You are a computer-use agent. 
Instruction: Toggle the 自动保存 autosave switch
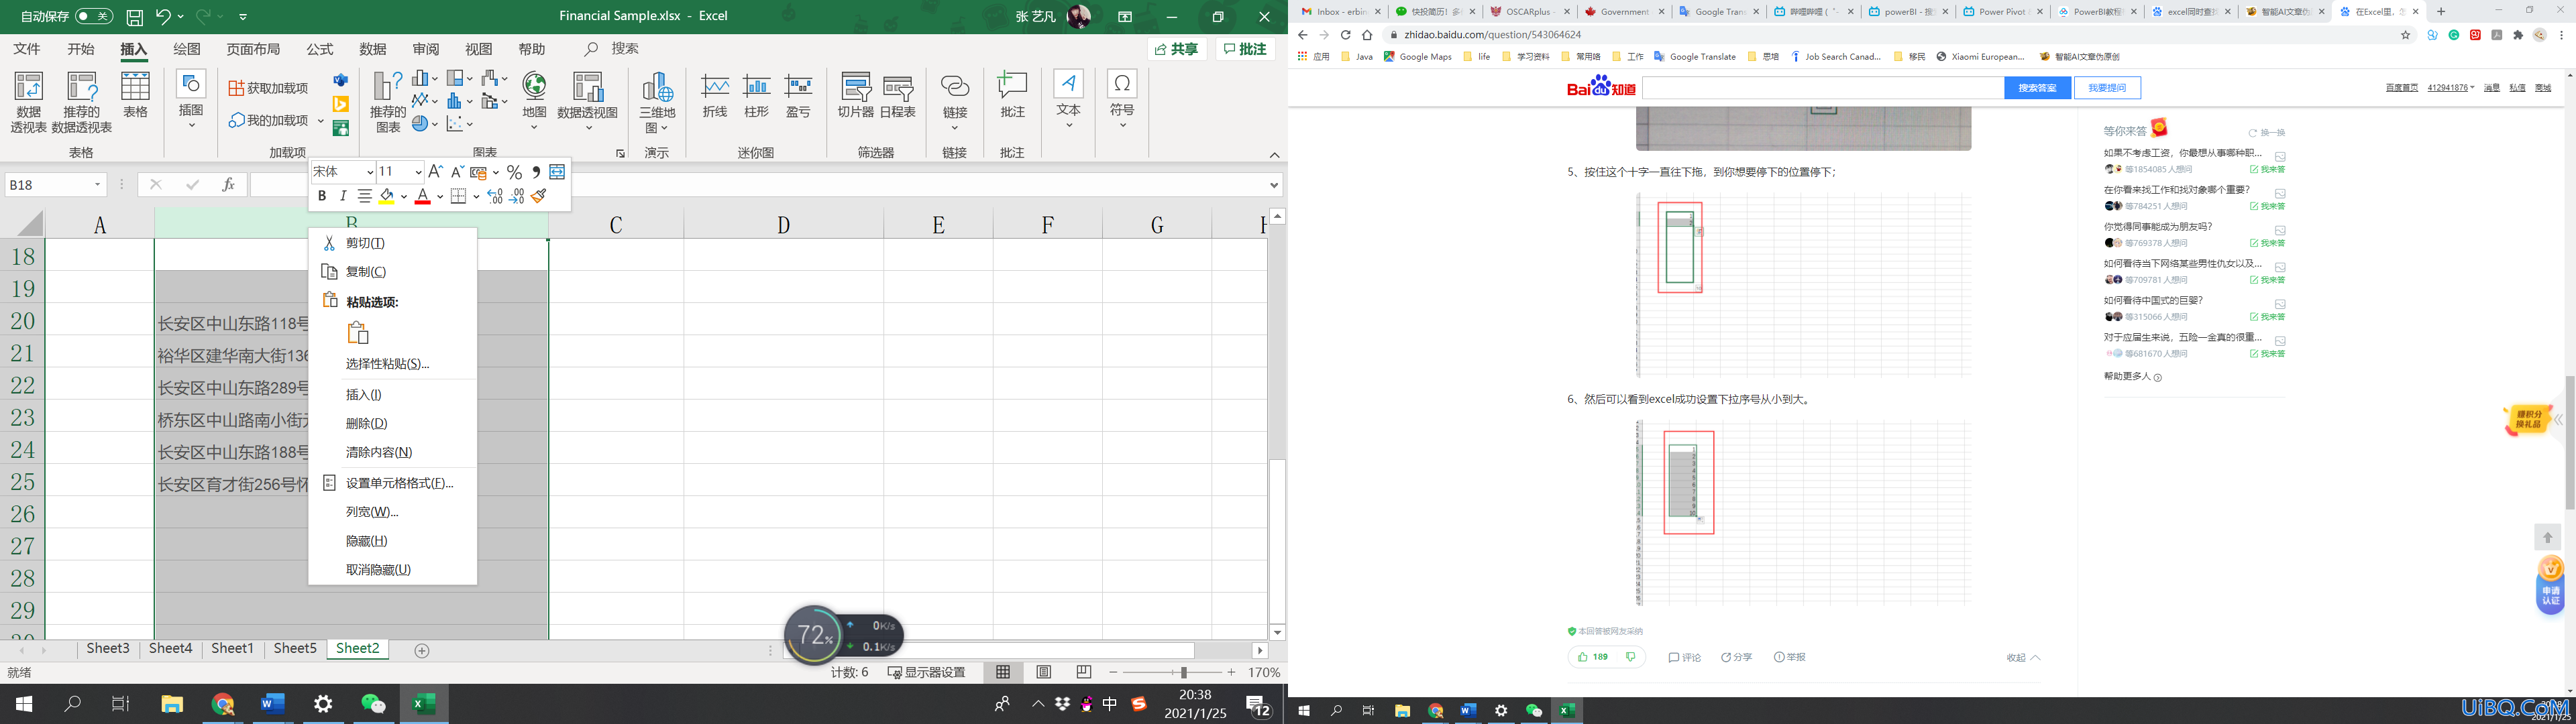(x=94, y=16)
